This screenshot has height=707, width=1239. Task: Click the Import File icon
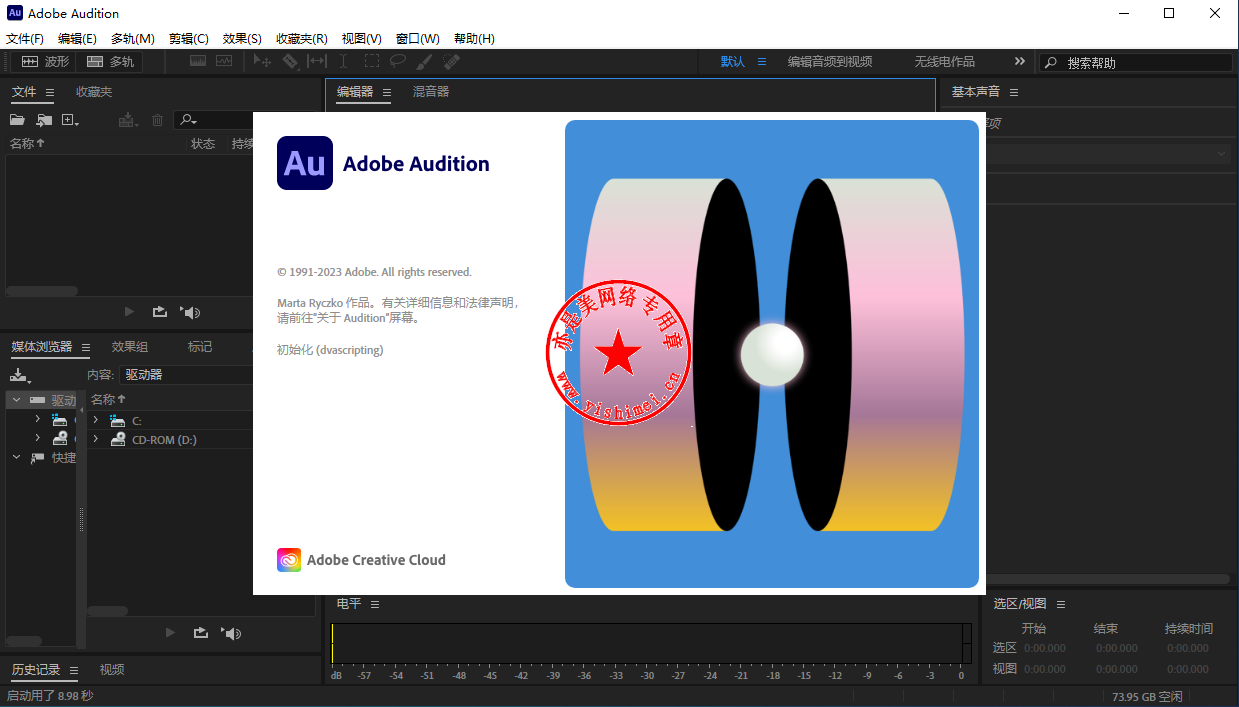(x=44, y=120)
